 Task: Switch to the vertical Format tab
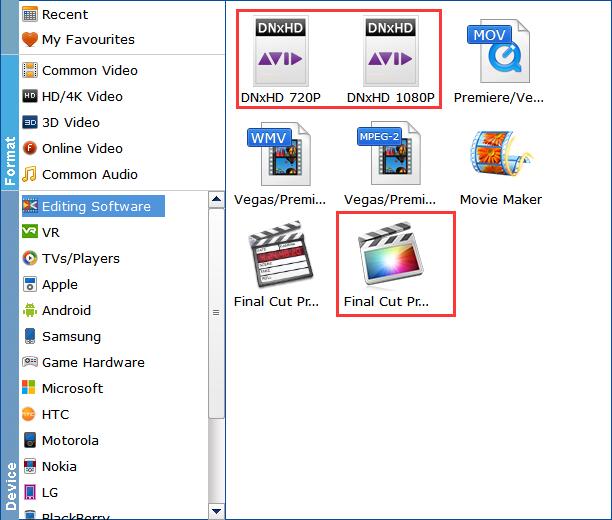tap(9, 122)
